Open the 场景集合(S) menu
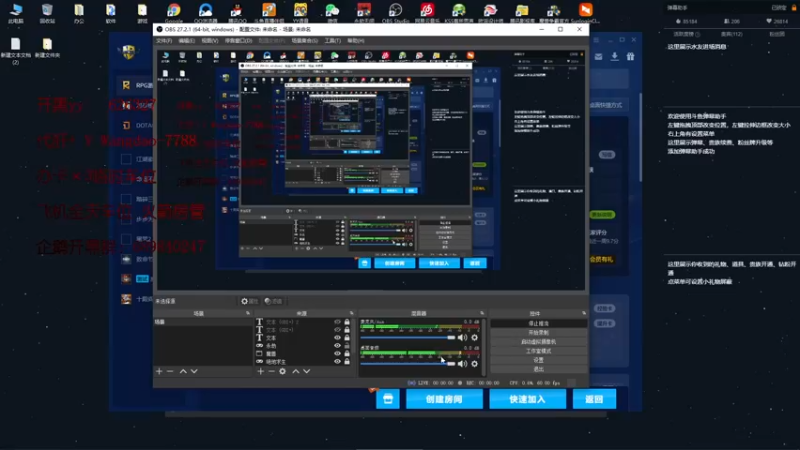 tap(305, 40)
